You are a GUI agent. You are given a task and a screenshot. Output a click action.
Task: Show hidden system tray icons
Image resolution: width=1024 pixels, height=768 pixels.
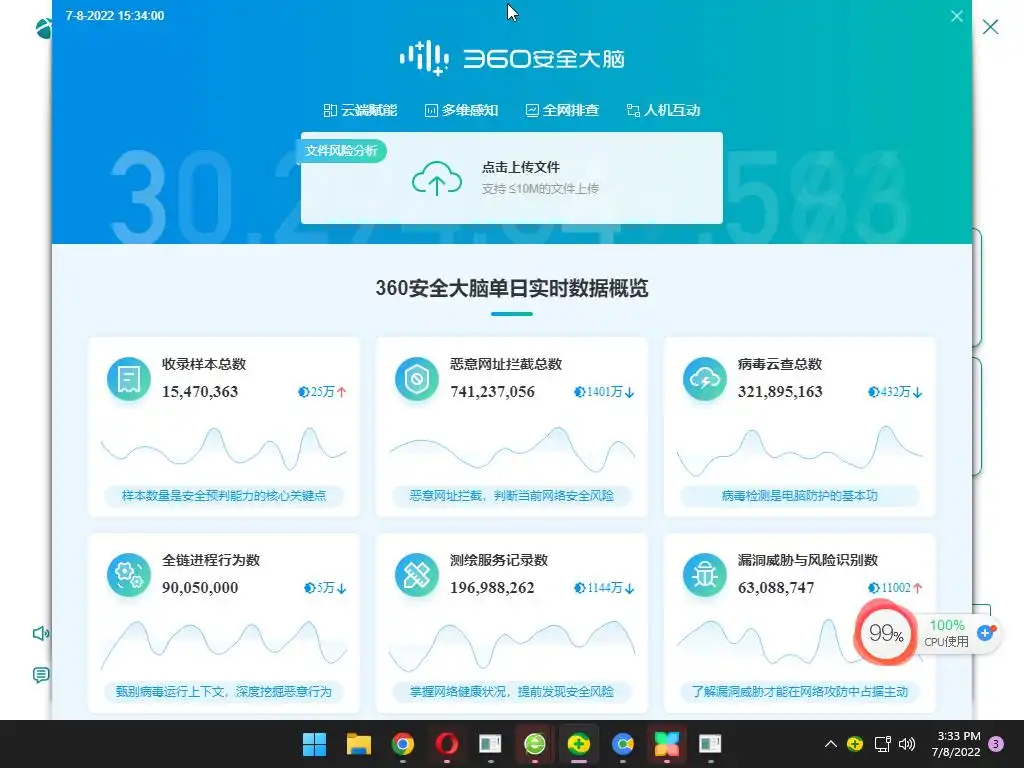(x=831, y=744)
